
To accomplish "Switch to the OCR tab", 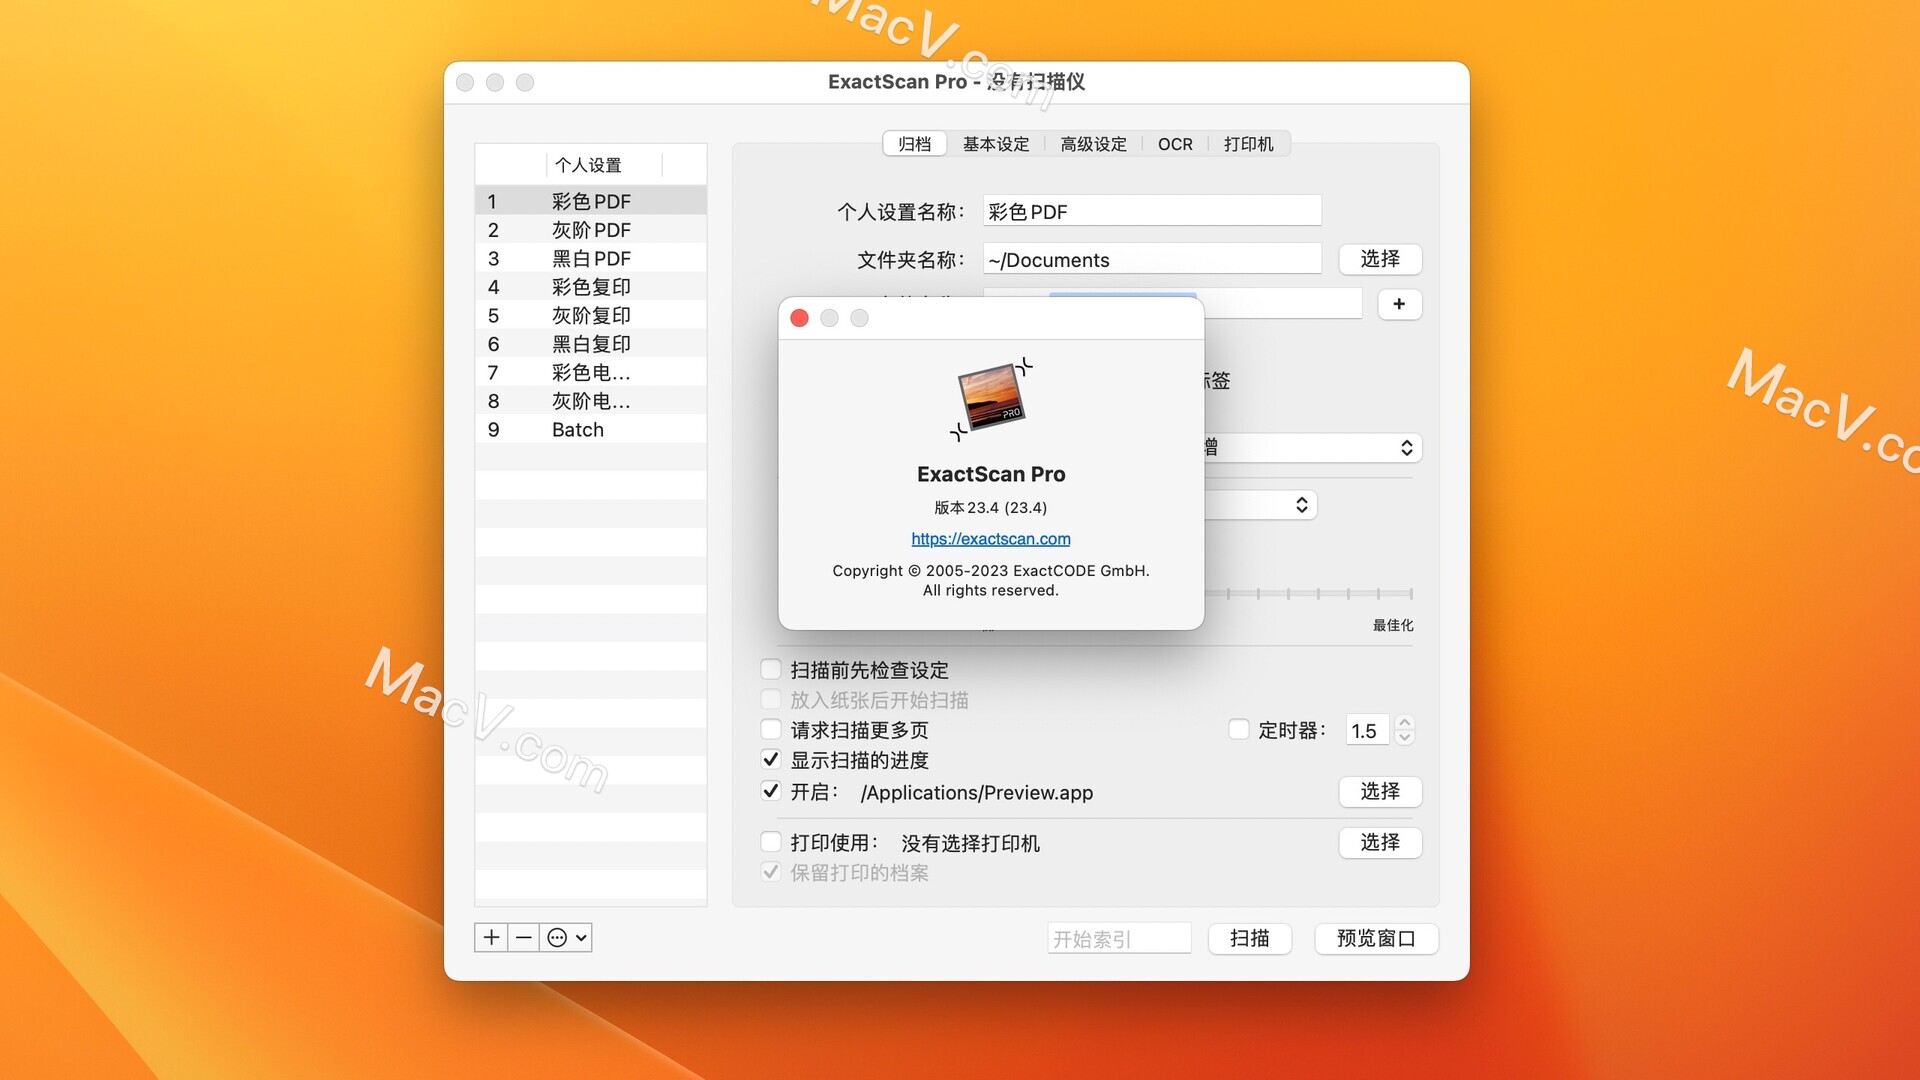I will [x=1175, y=144].
